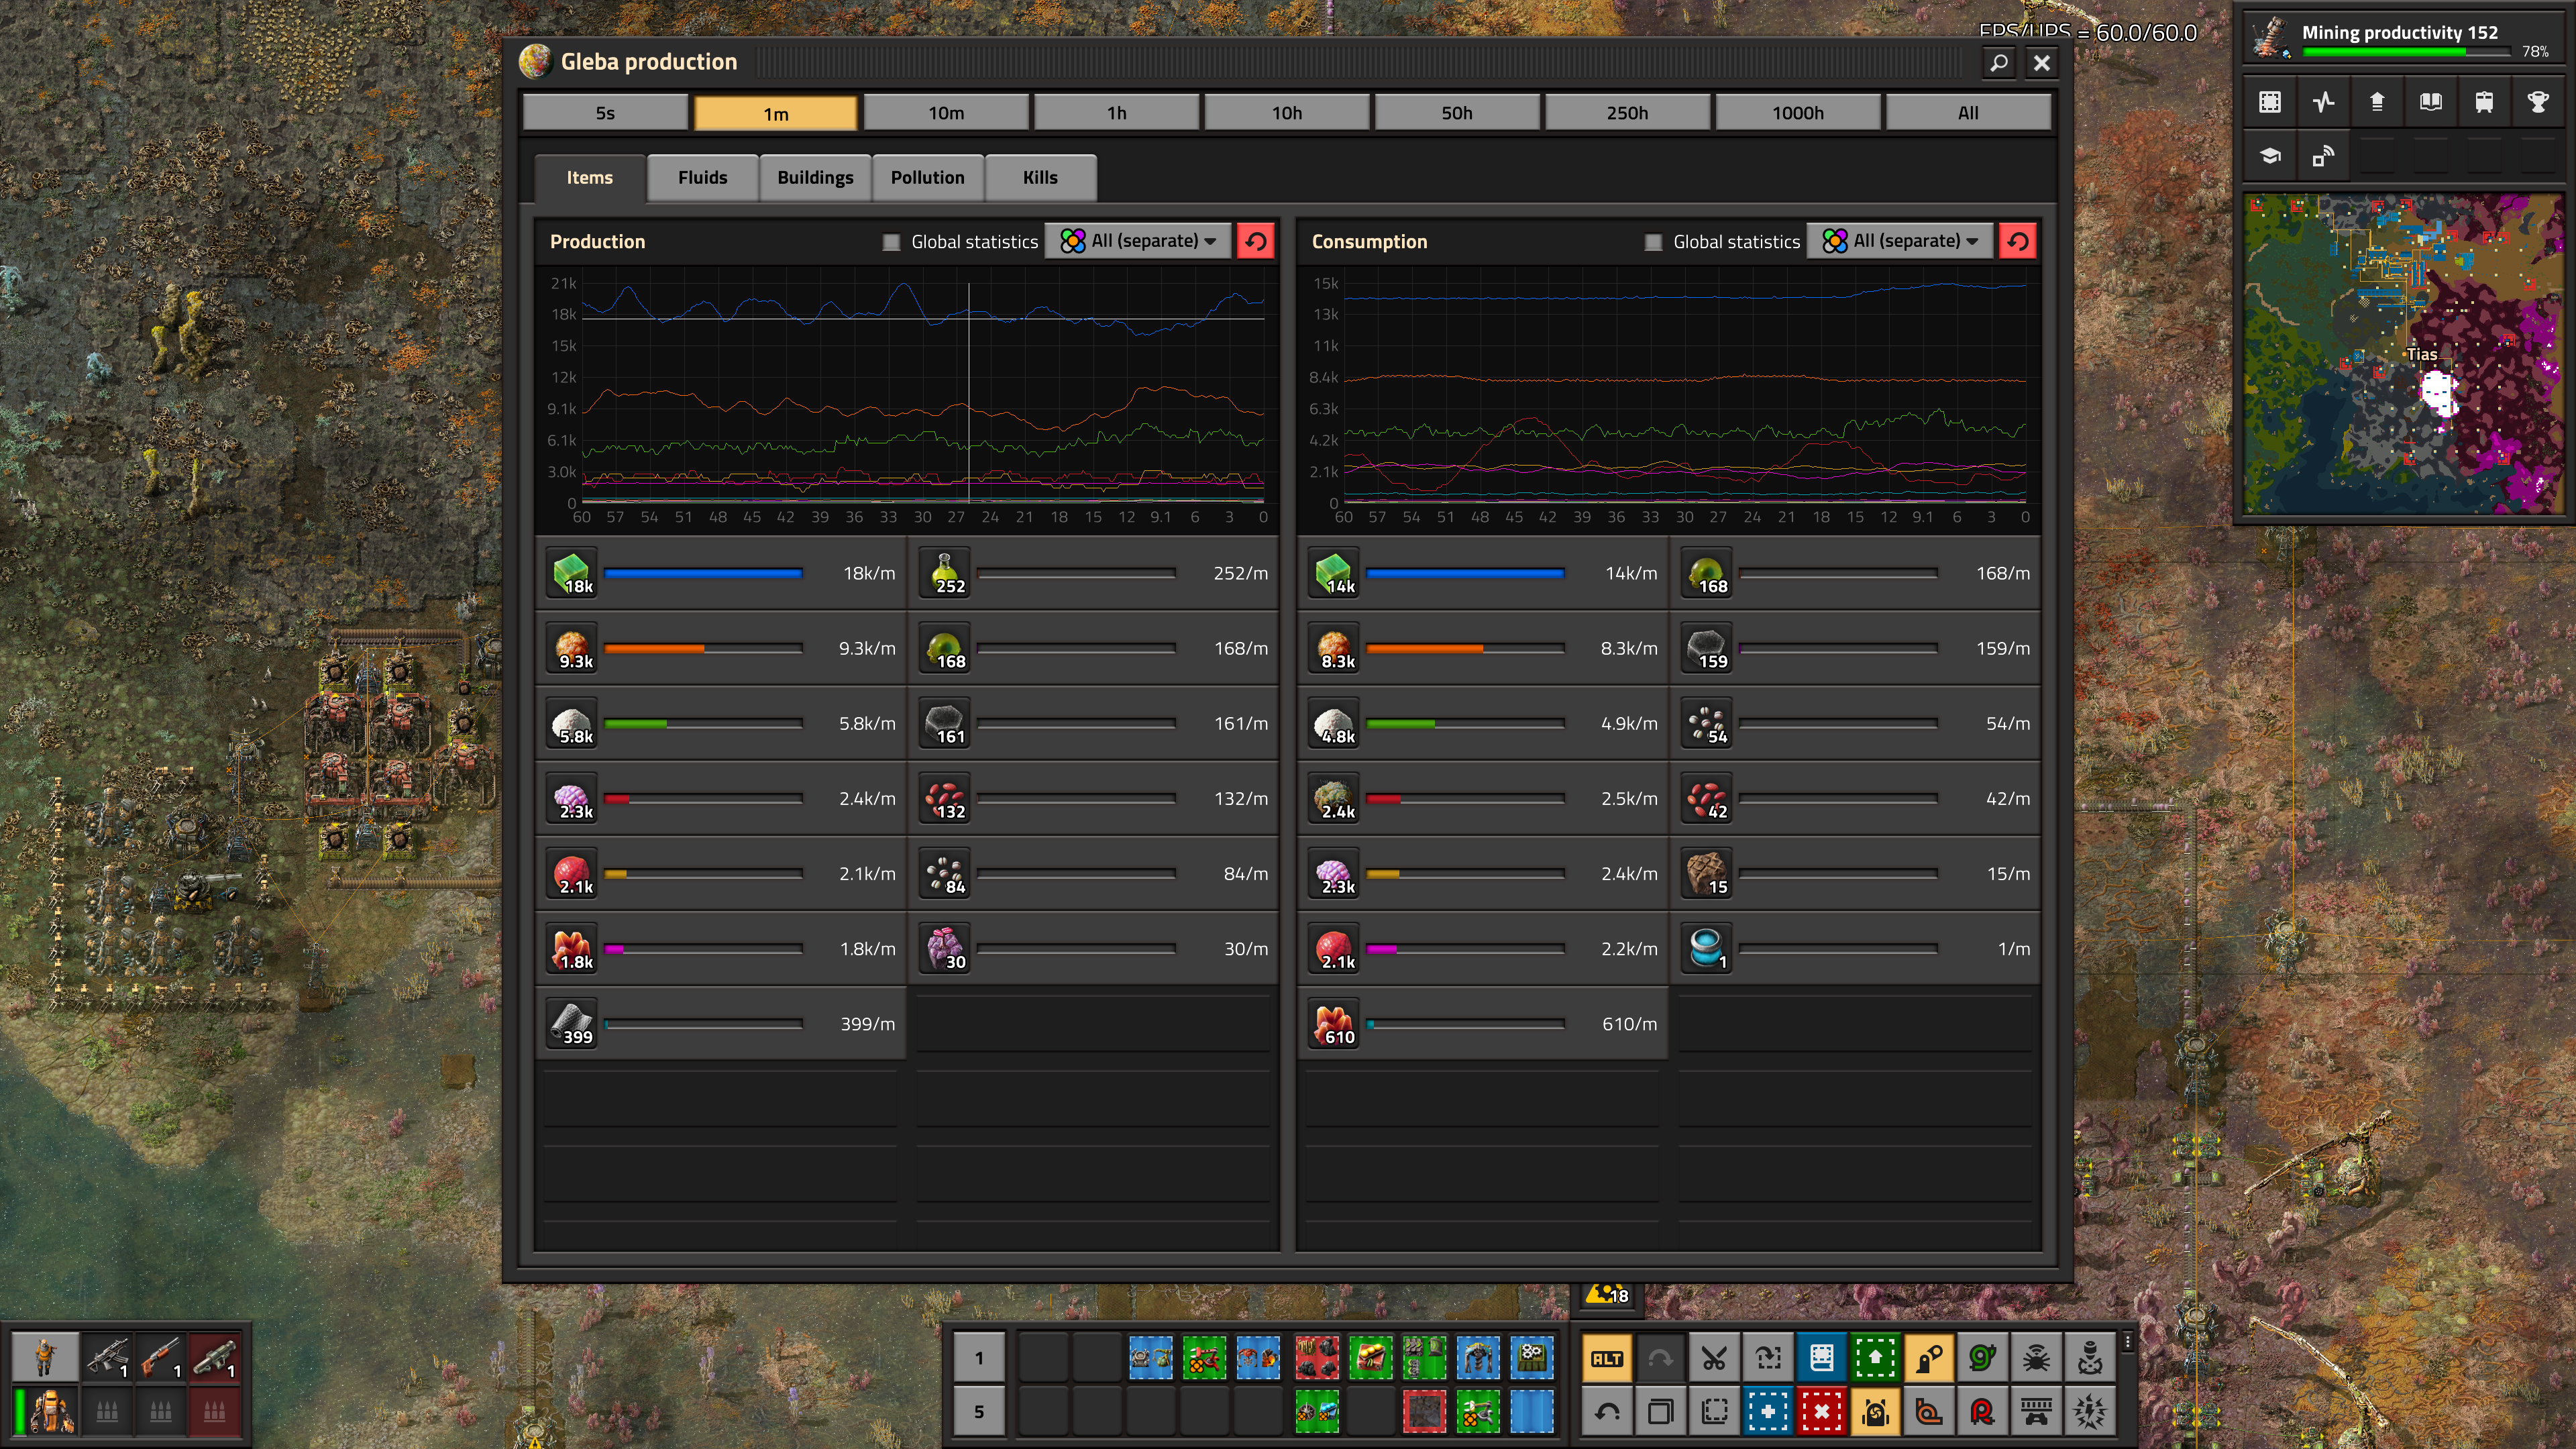
Task: Enable Global statistics checkbox for Production
Action: coord(891,242)
